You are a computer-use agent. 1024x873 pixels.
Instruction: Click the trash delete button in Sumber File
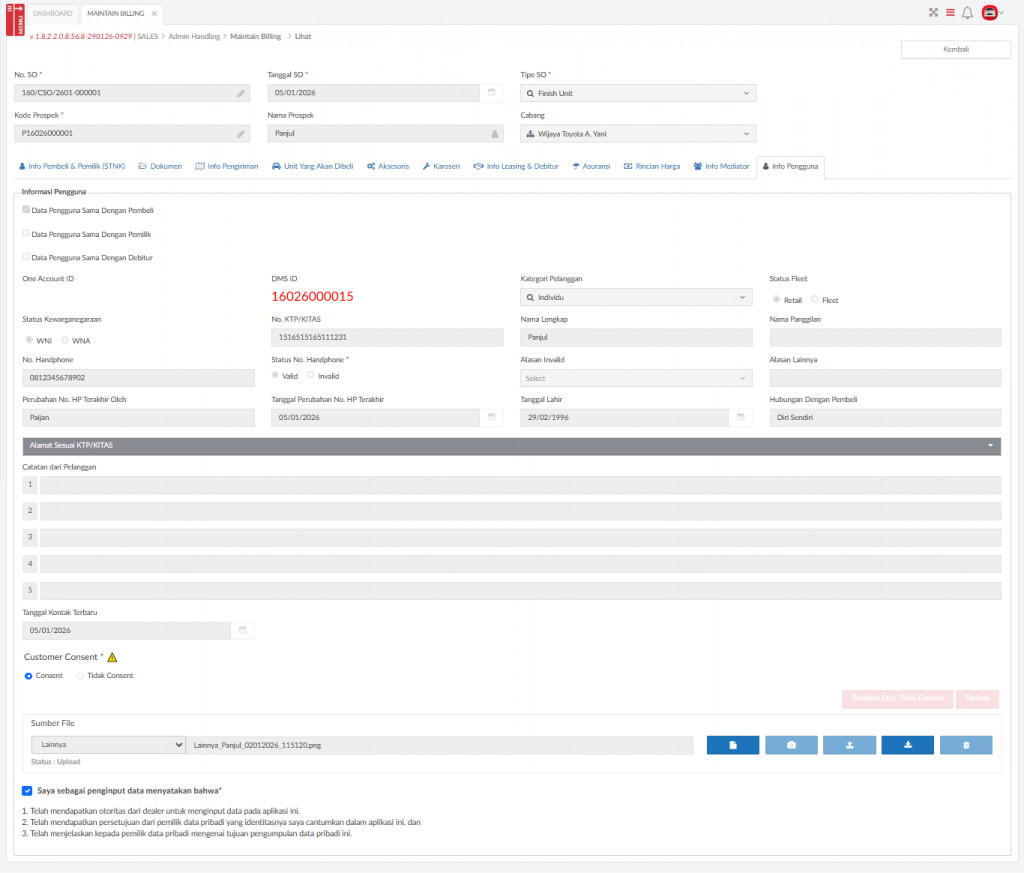tap(965, 745)
